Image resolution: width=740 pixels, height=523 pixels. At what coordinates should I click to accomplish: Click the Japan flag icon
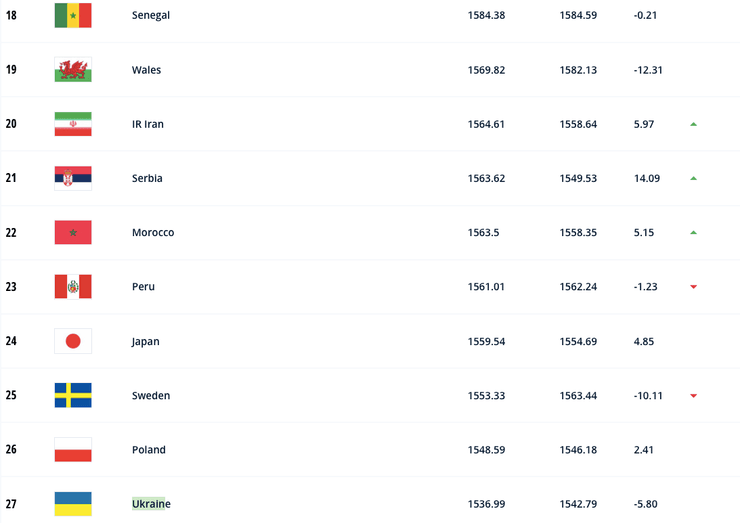point(73,341)
